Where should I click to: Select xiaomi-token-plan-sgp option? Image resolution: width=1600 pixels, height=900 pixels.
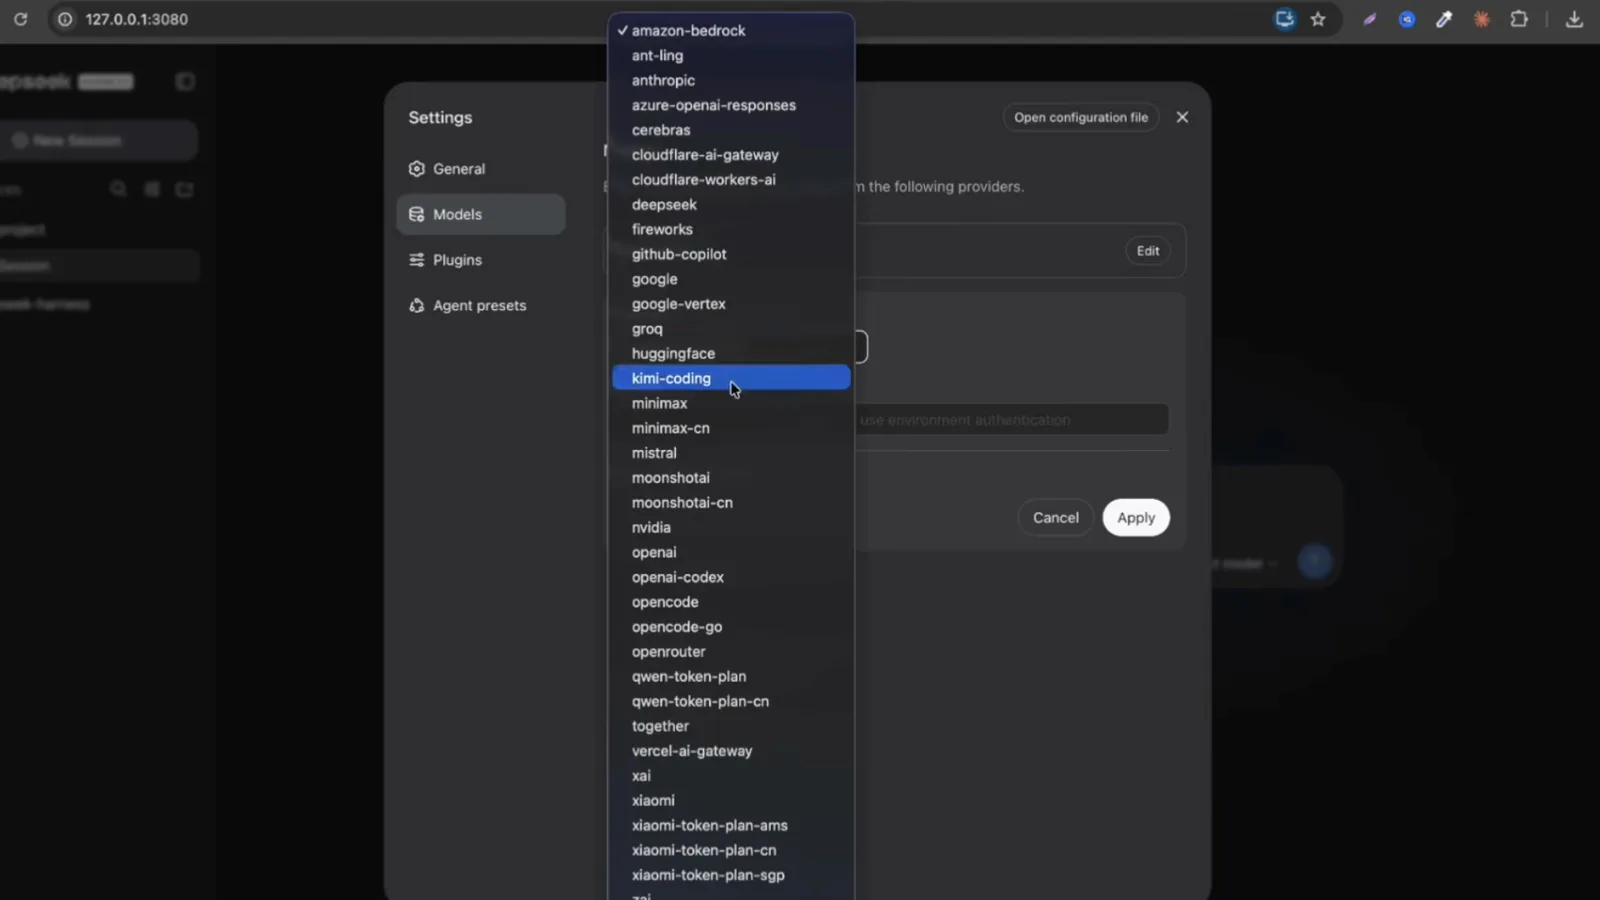tap(731, 875)
